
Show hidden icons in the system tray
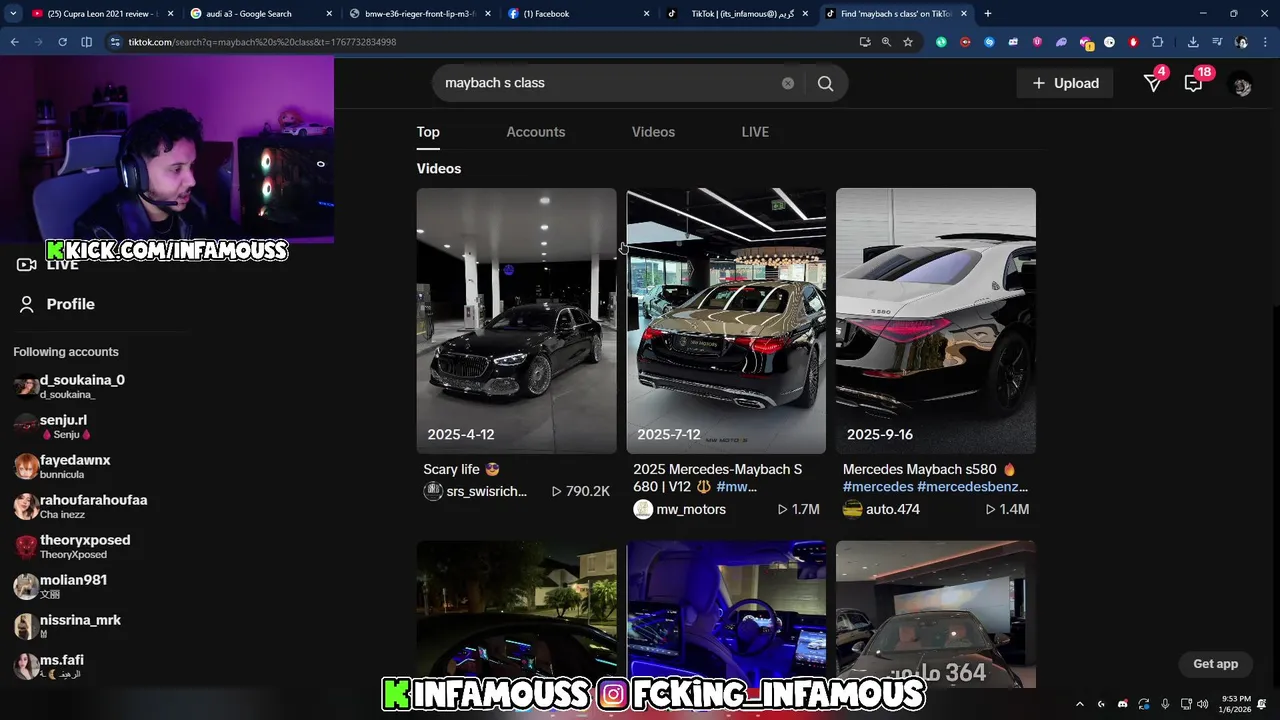tap(1080, 704)
